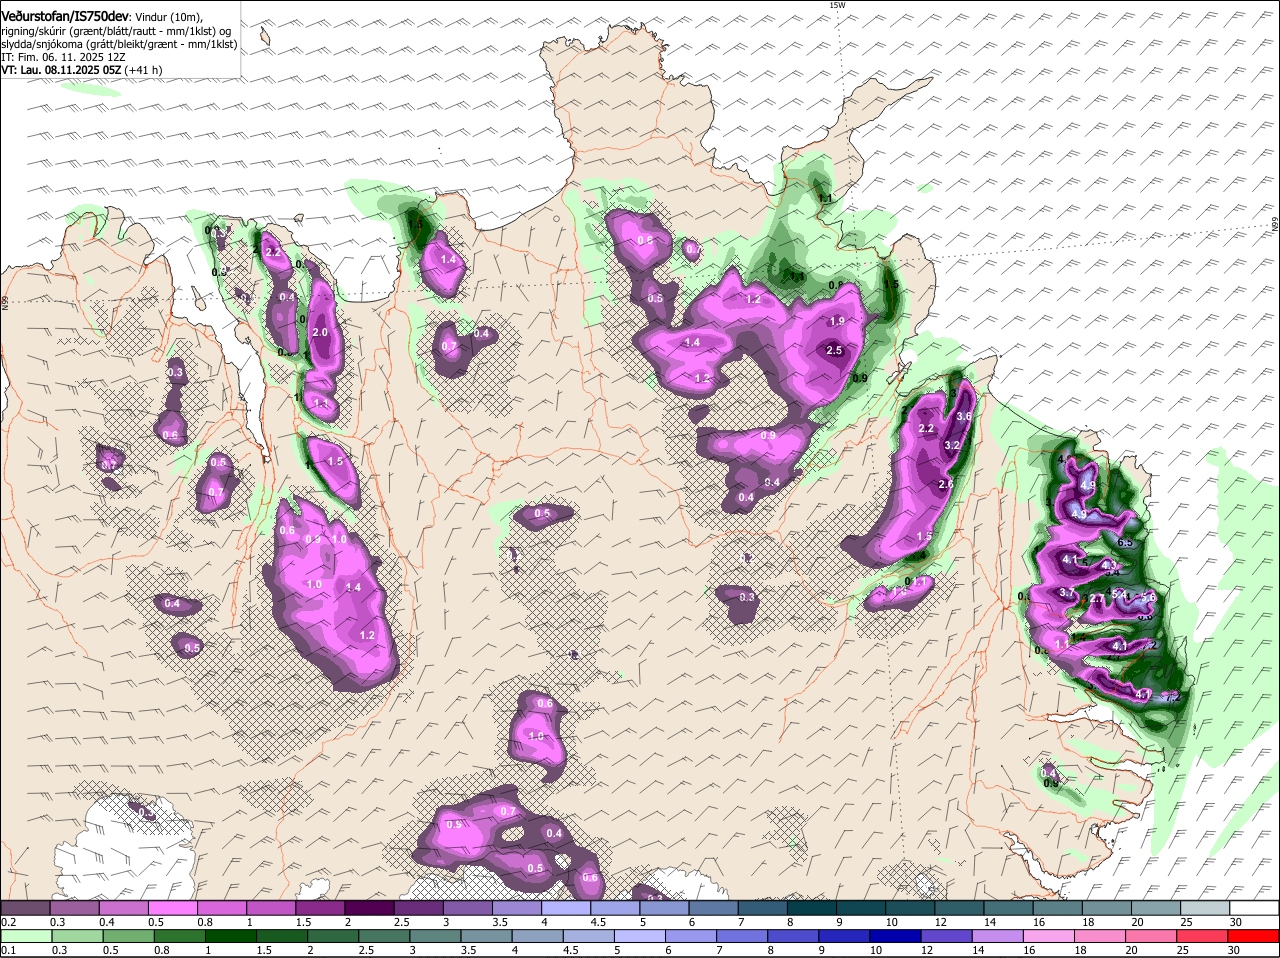Click the Veðurstofan/IS750dev title text
The image size is (1280, 958).
(65, 16)
